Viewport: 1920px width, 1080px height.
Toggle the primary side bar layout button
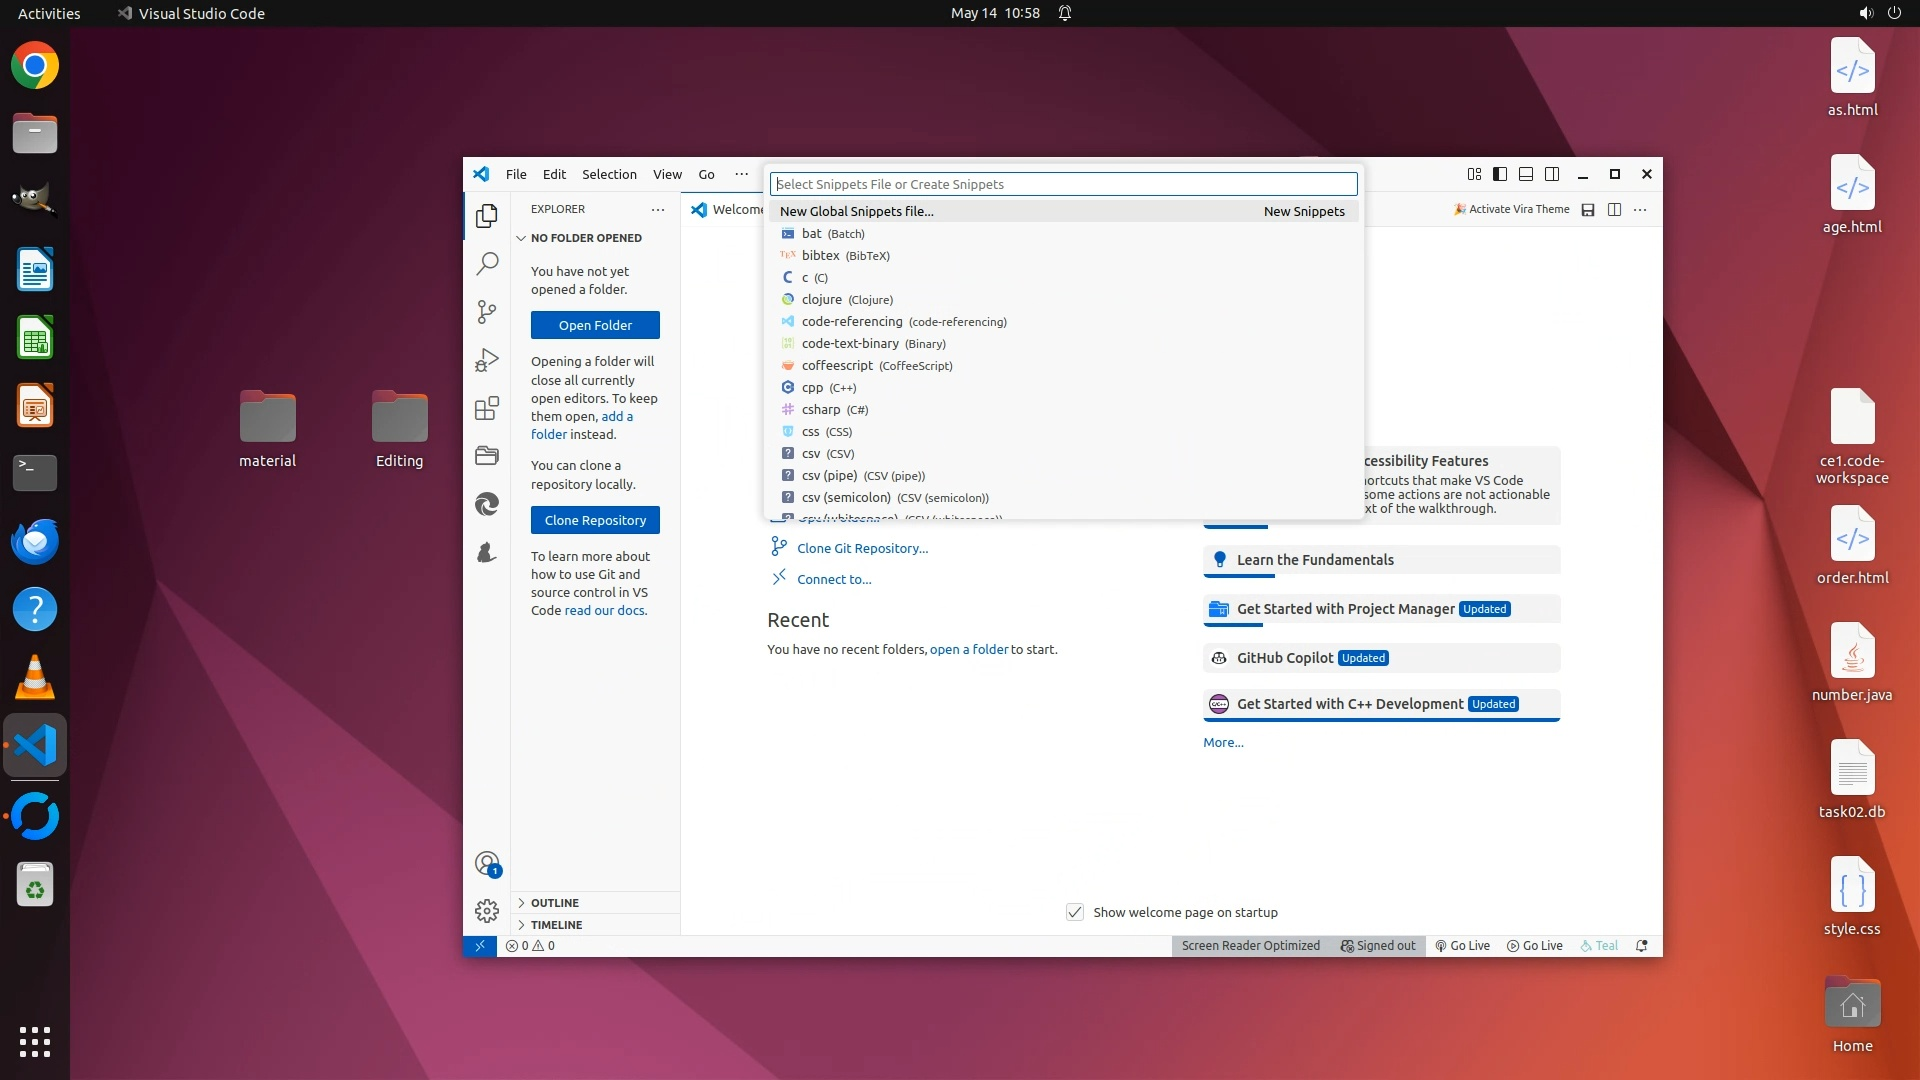[1500, 174]
